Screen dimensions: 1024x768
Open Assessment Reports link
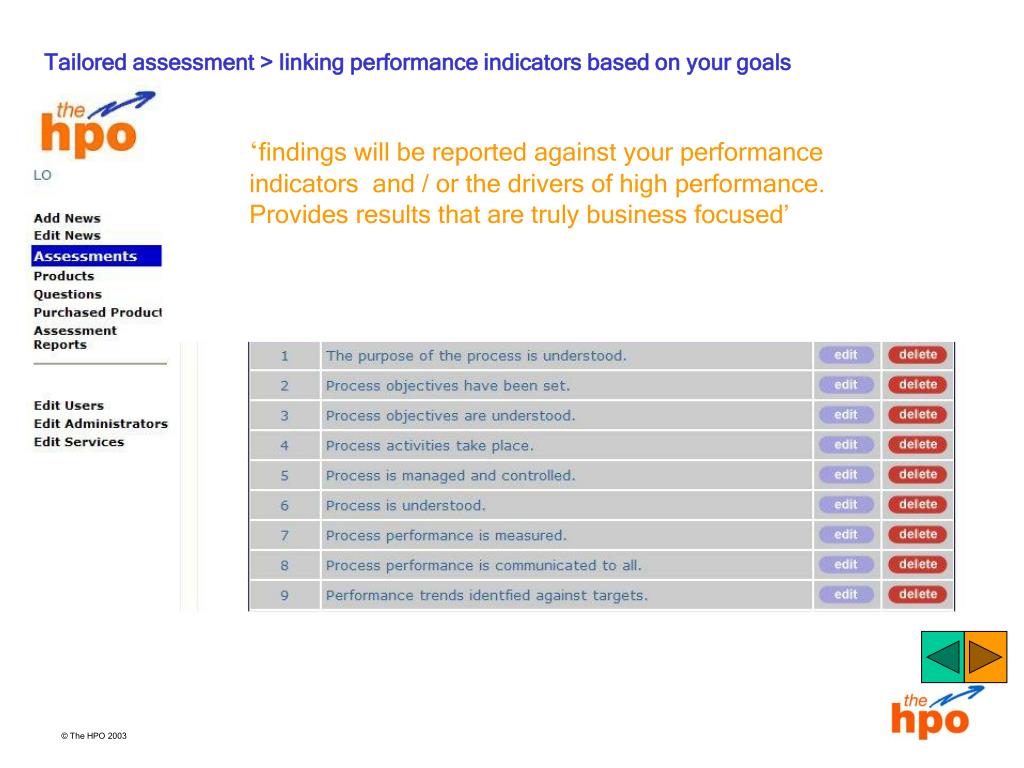(75, 338)
